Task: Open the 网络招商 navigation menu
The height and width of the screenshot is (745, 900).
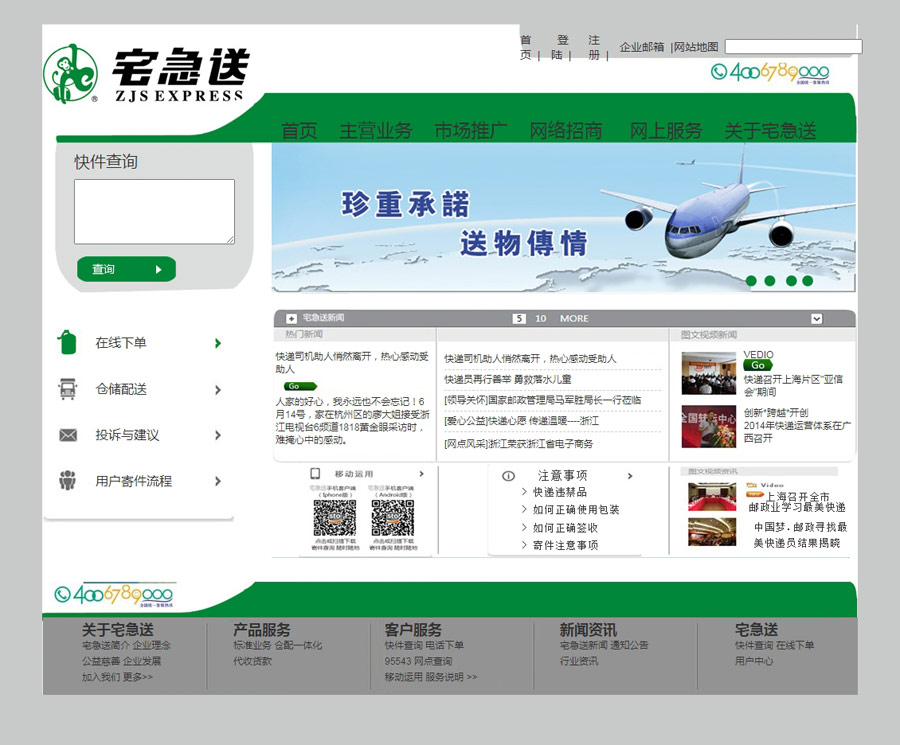Action: coord(566,131)
